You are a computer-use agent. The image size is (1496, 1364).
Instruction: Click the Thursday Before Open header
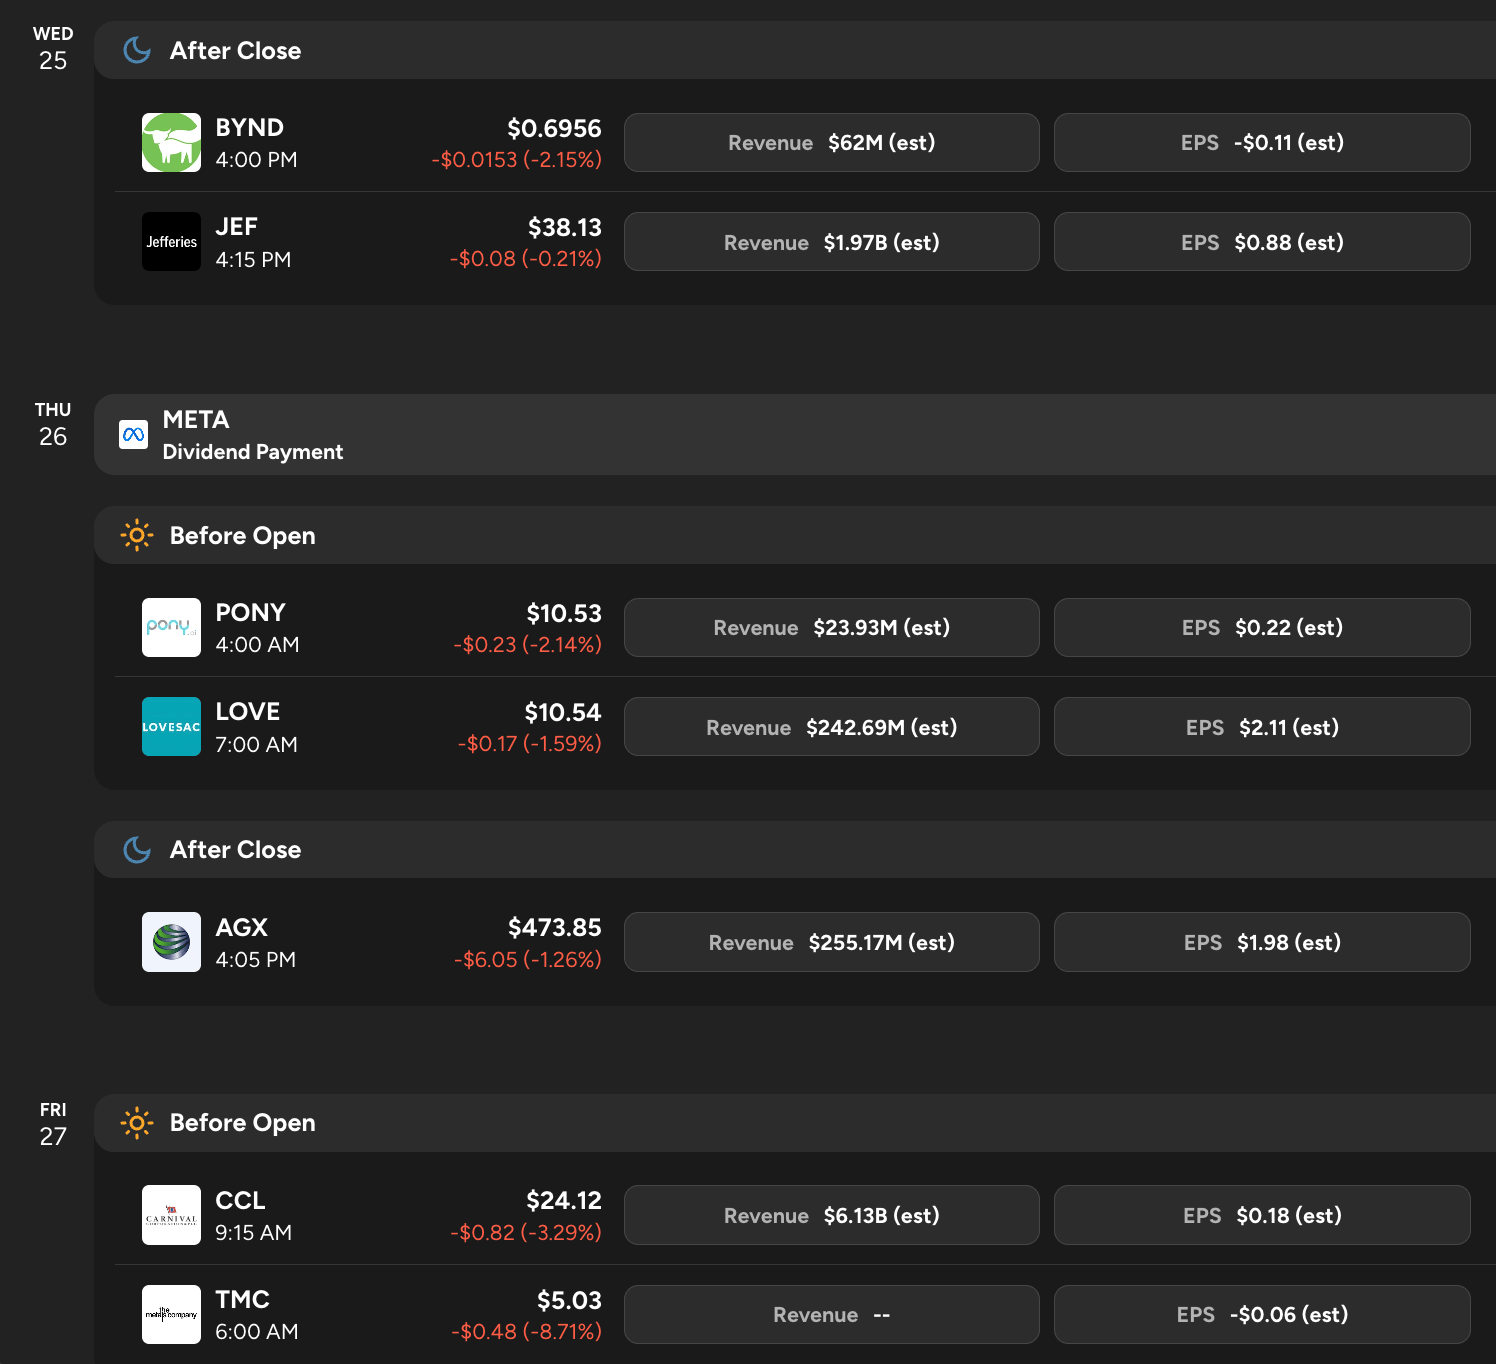(x=795, y=535)
